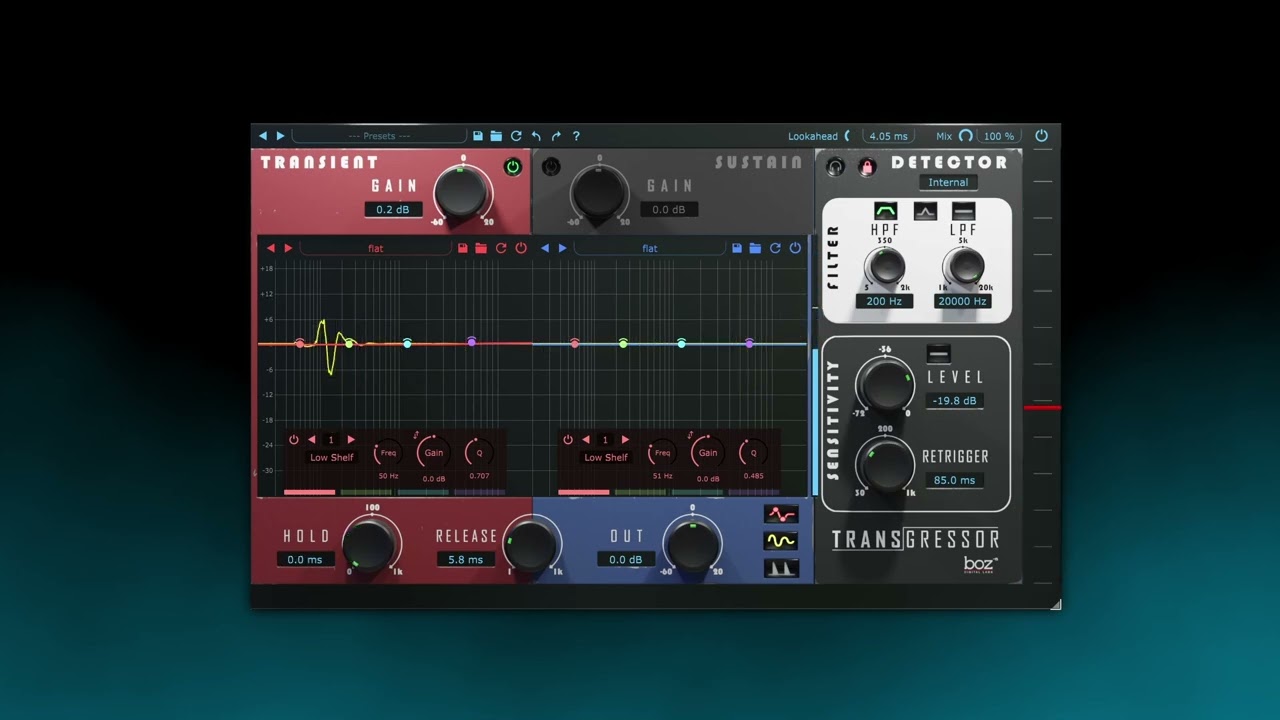
Task: Reset sustain EQ with blue refresh icon
Action: point(775,248)
